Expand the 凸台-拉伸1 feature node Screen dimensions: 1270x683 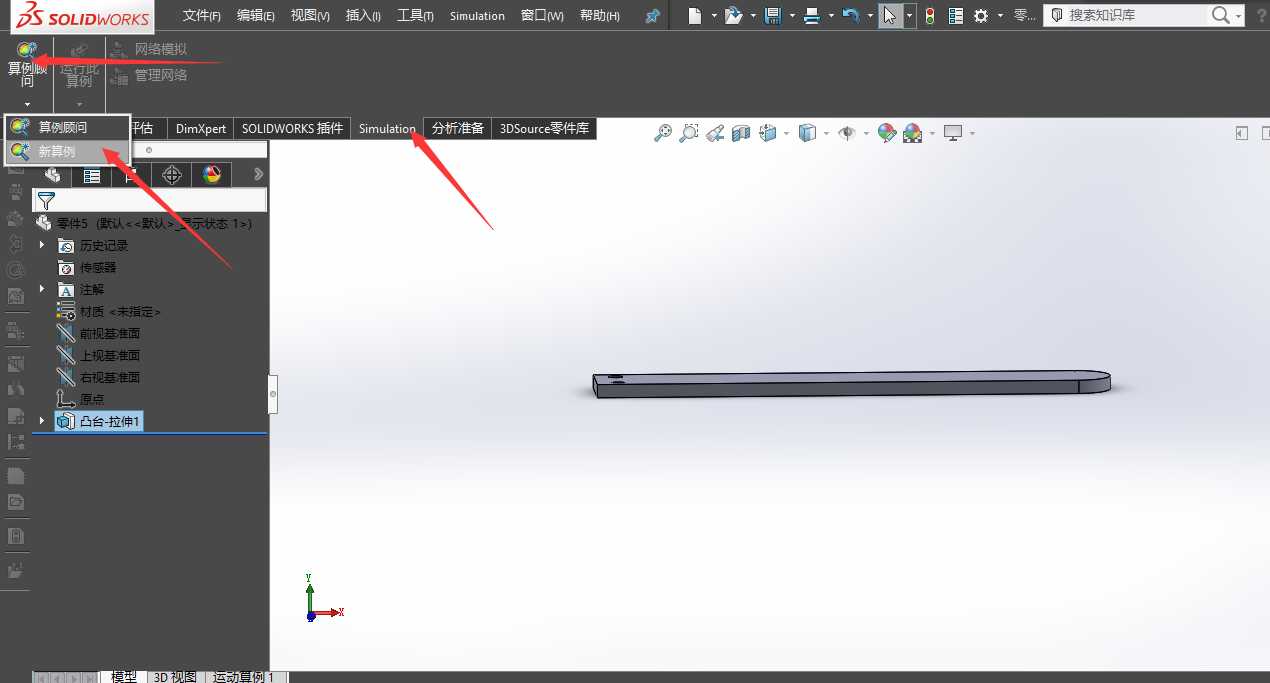[42, 421]
